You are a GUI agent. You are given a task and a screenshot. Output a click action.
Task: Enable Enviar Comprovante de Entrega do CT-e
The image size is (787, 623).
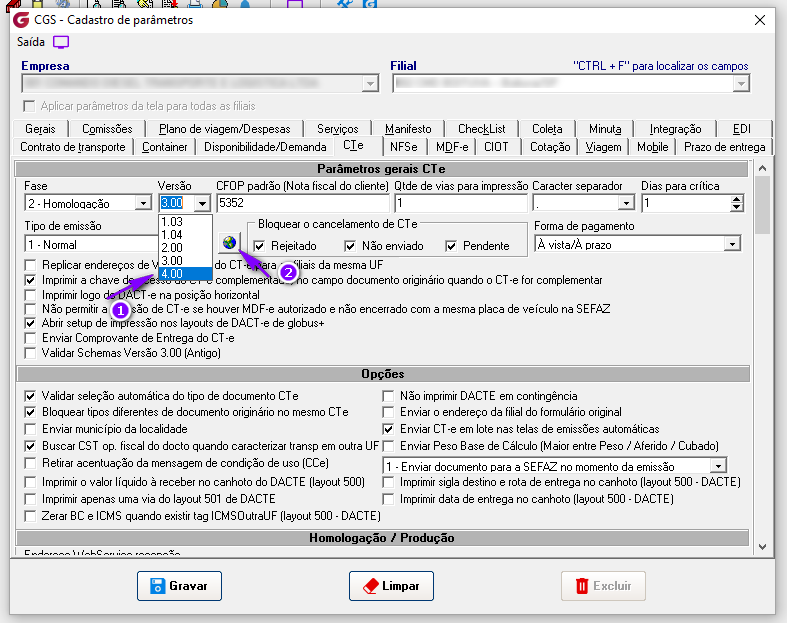30,338
